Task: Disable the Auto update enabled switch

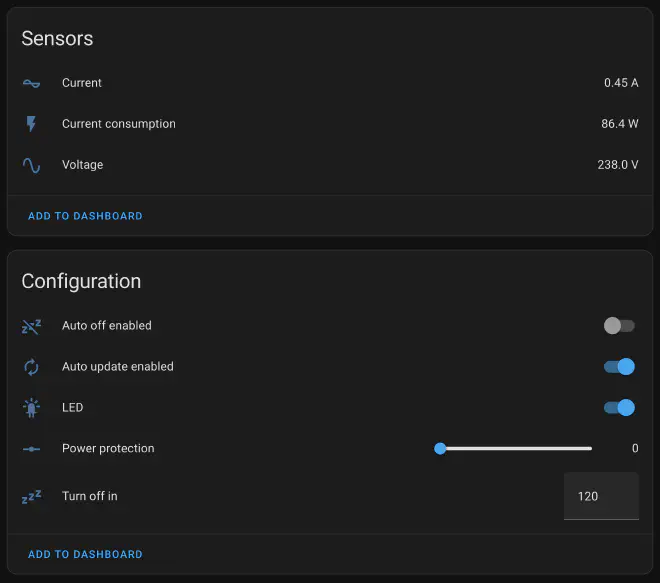Action: pos(619,367)
